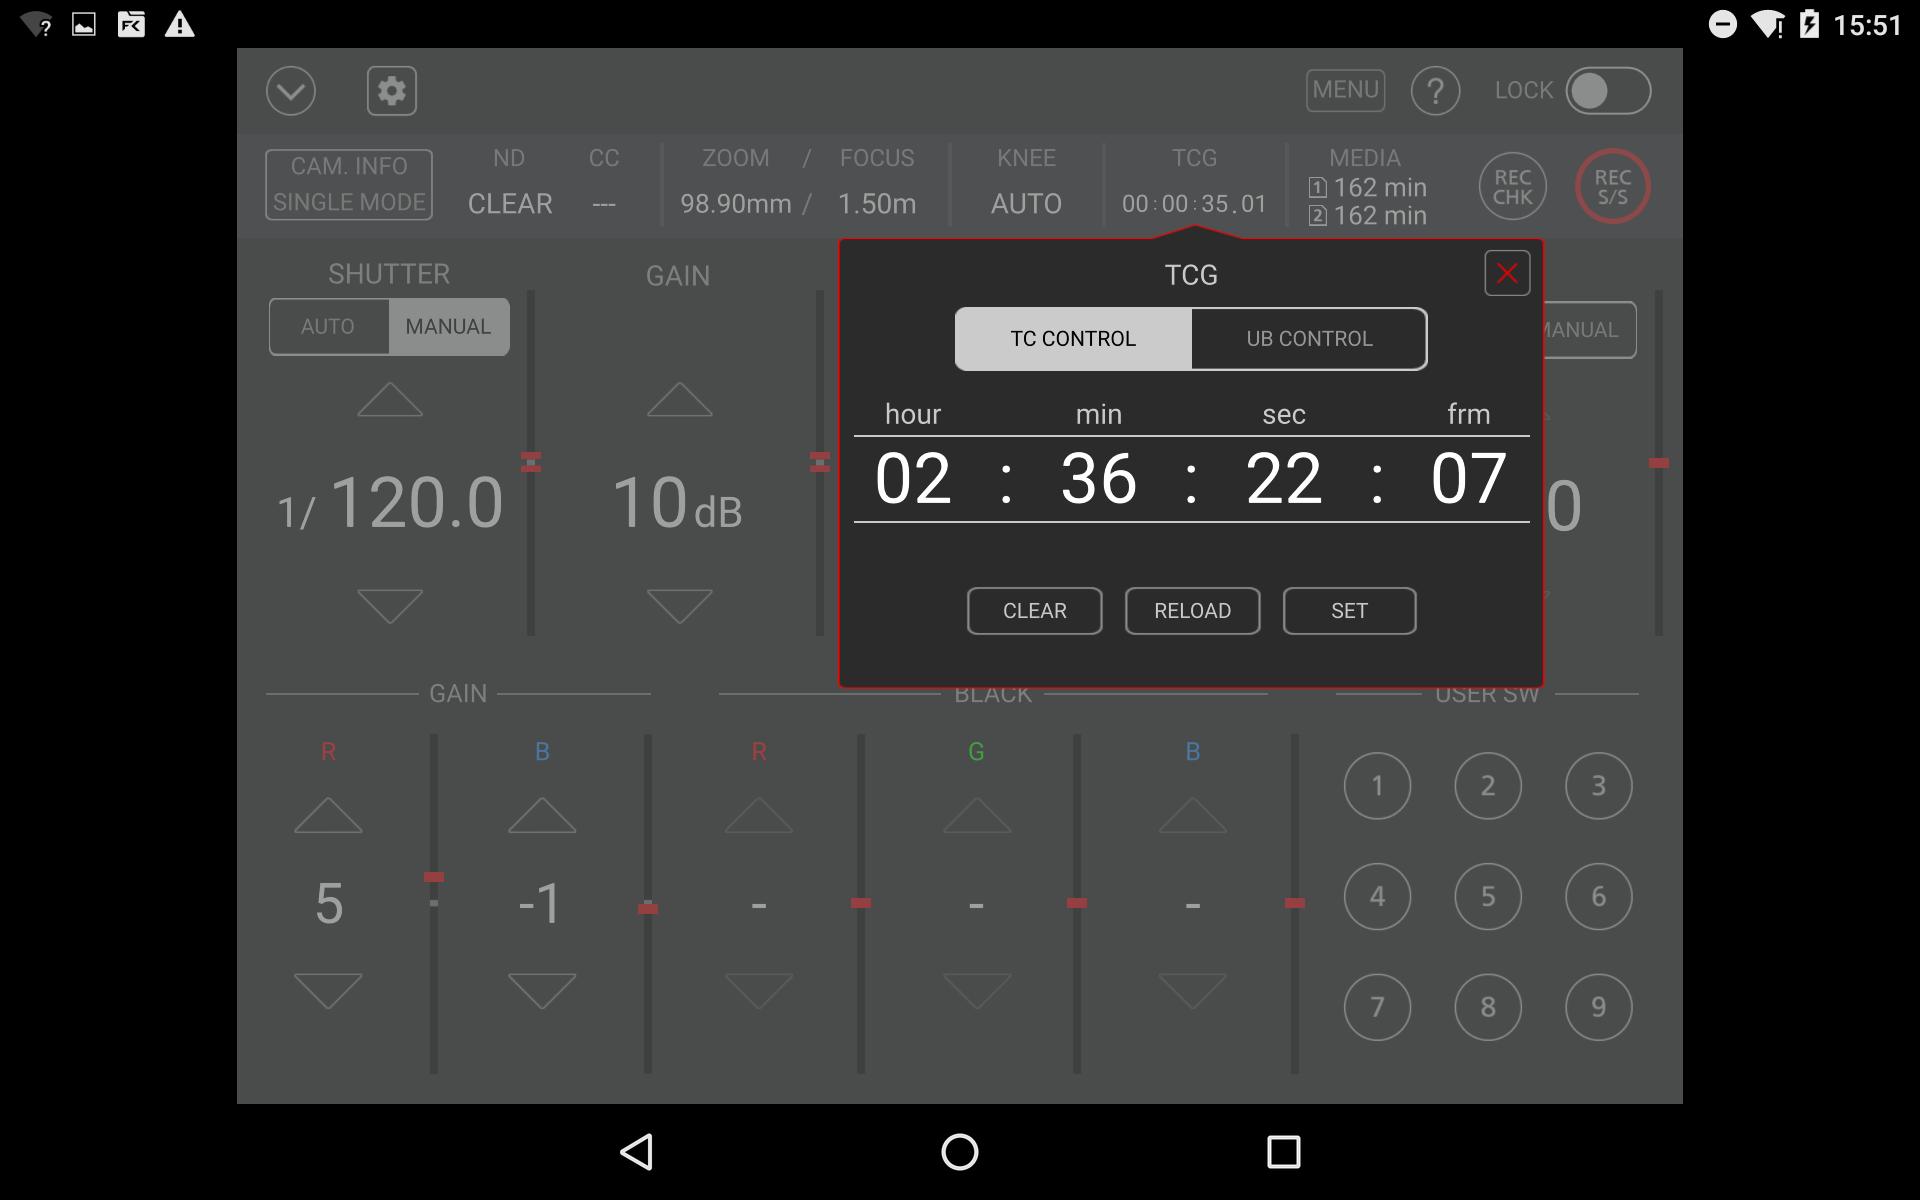Viewport: 1920px width, 1200px height.
Task: Increase BLACK G with up arrow
Action: pos(977,815)
